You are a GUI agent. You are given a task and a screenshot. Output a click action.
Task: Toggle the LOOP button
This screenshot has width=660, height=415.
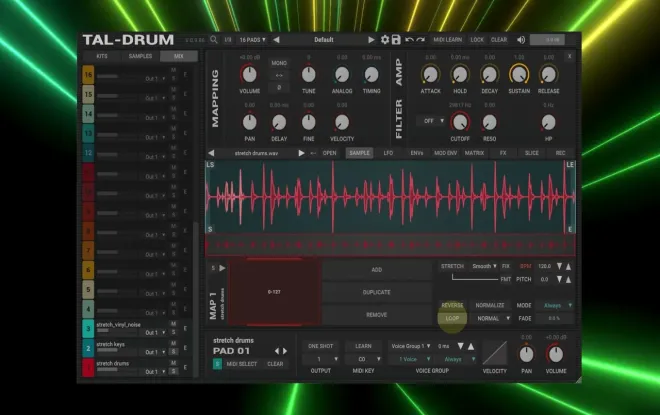click(452, 319)
